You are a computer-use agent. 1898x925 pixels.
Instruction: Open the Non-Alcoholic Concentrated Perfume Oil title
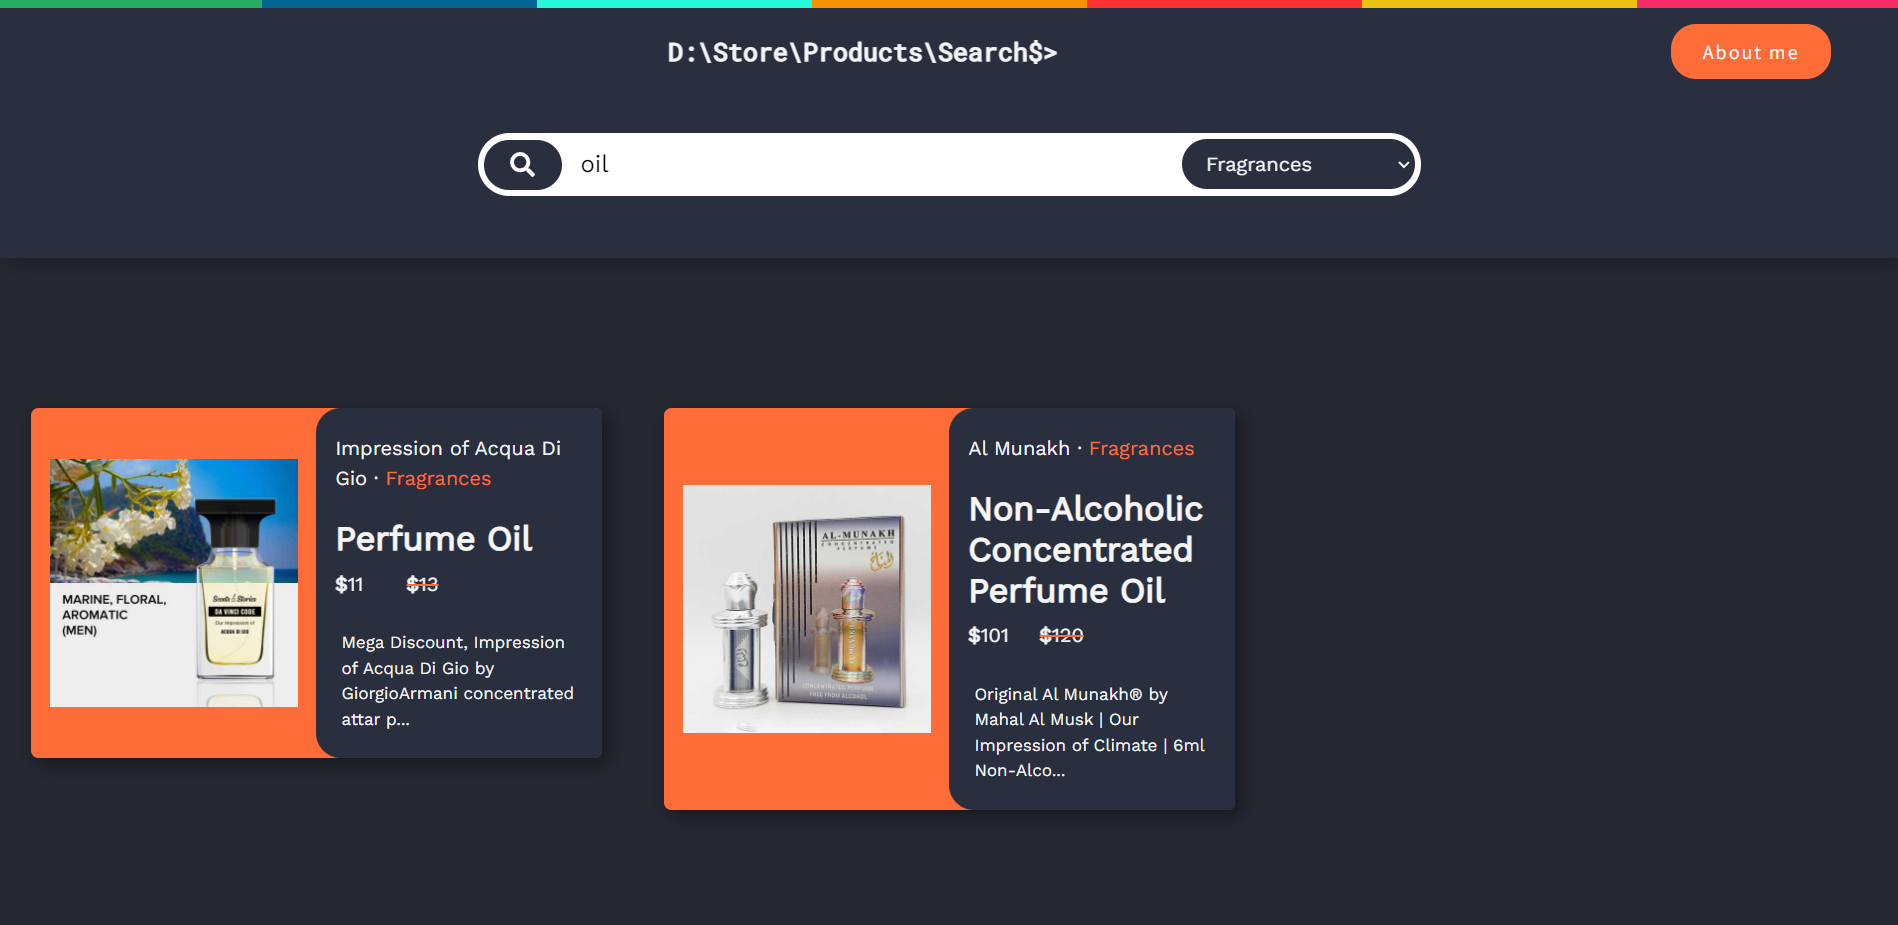[1085, 550]
